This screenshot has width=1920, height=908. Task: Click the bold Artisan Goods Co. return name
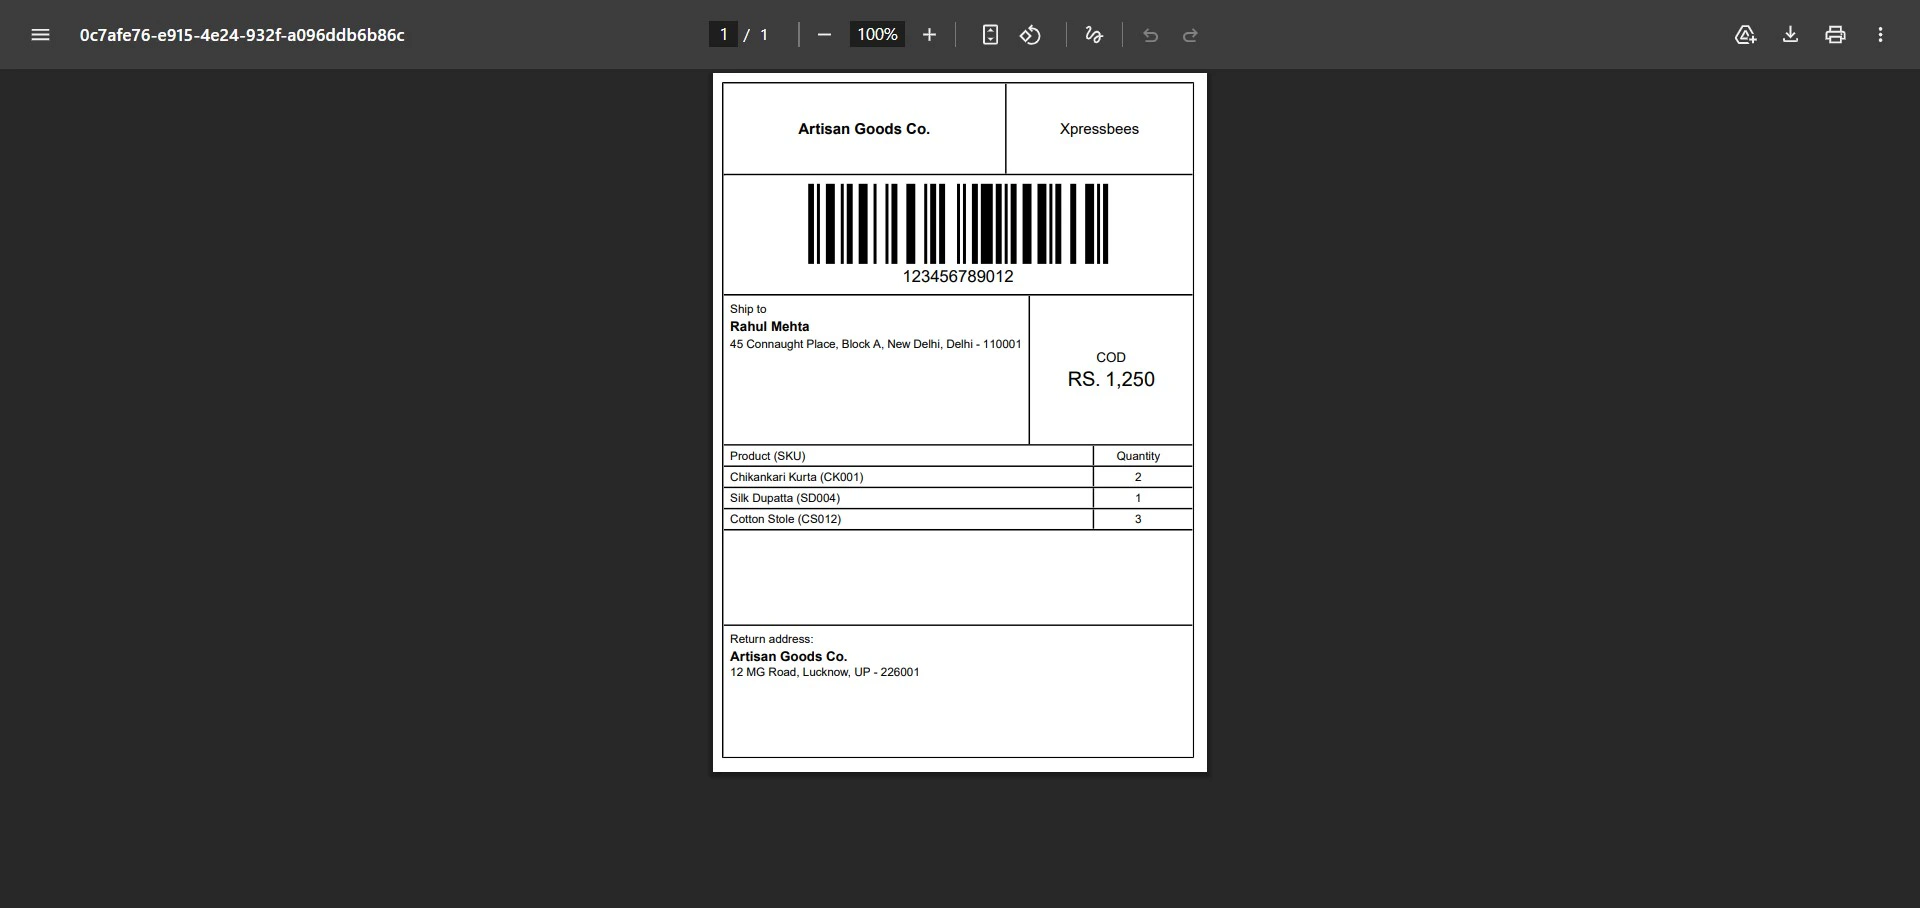tap(788, 657)
